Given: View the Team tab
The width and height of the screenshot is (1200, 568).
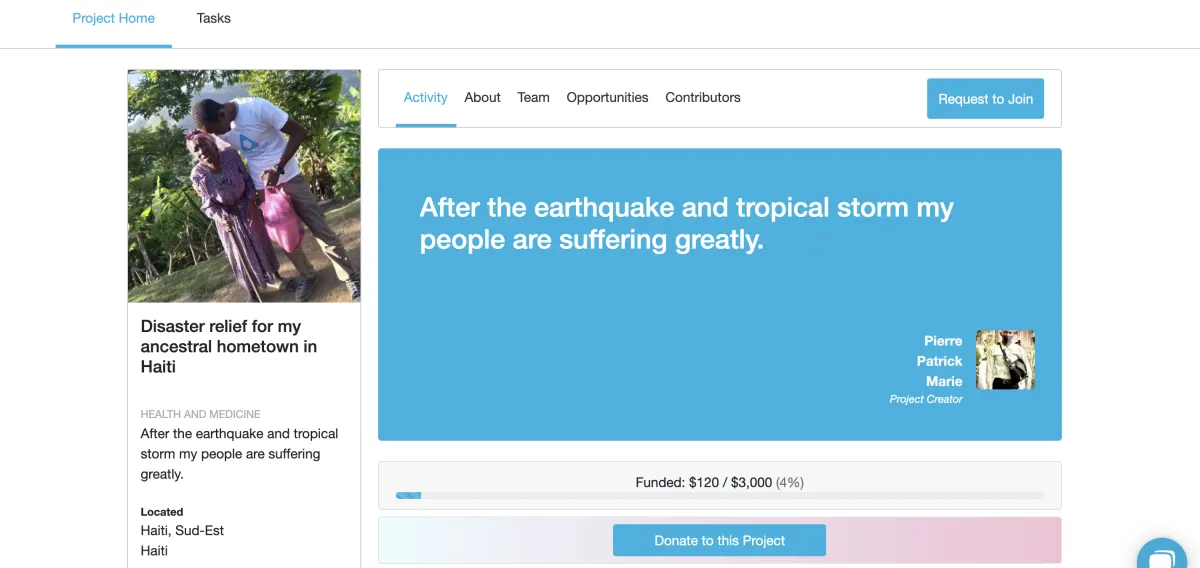Looking at the screenshot, I should click(x=533, y=97).
